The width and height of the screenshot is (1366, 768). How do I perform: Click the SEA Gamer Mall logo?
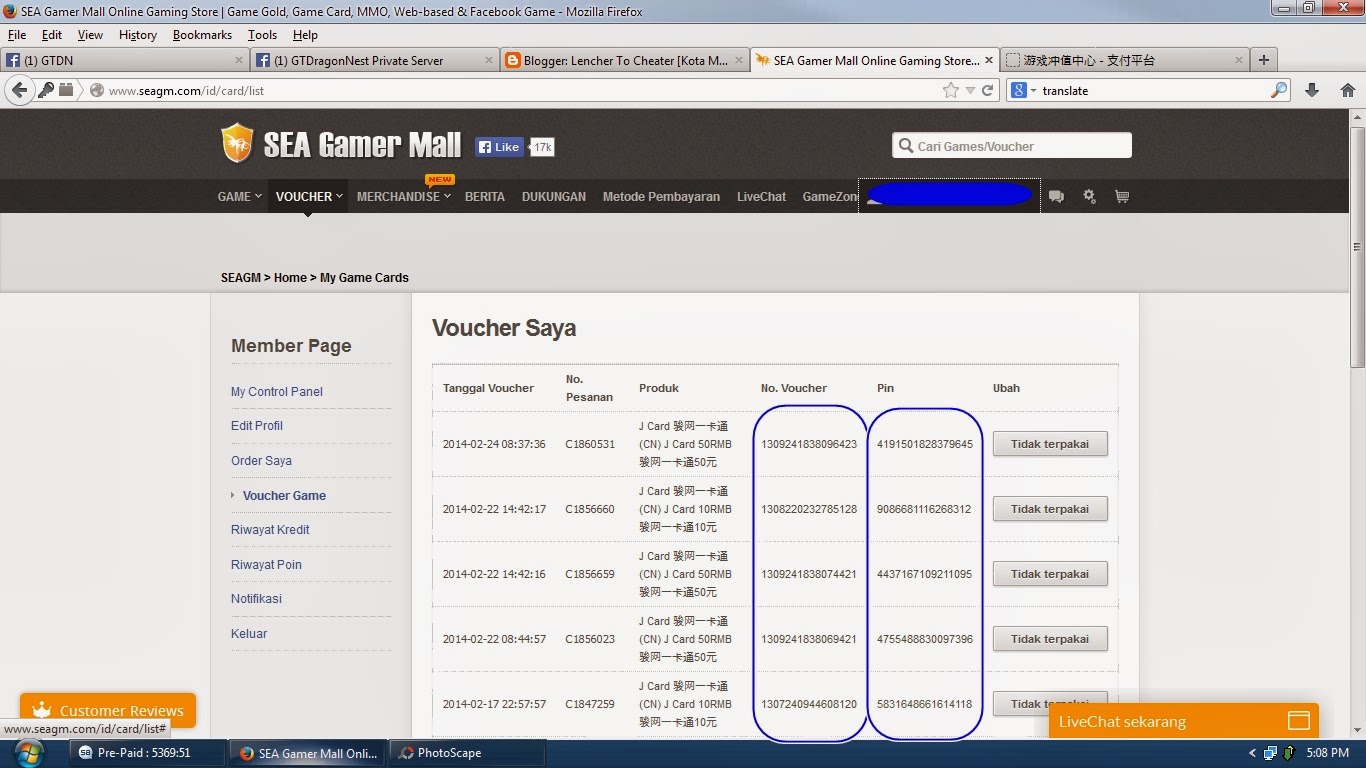341,144
